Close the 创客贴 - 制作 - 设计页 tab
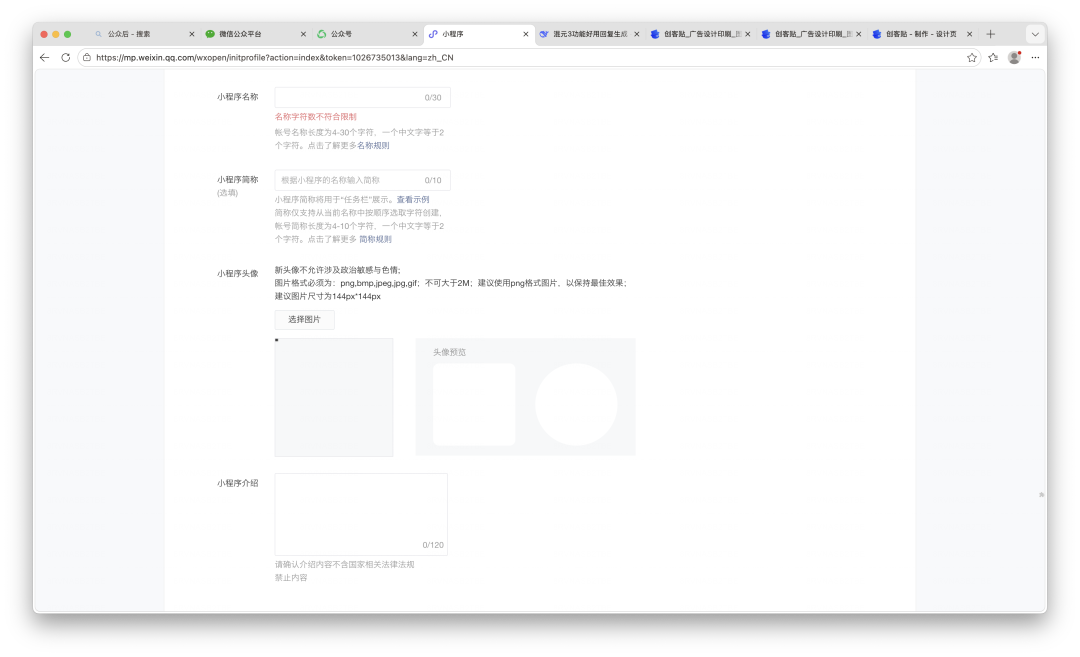1080x657 pixels. coord(969,34)
